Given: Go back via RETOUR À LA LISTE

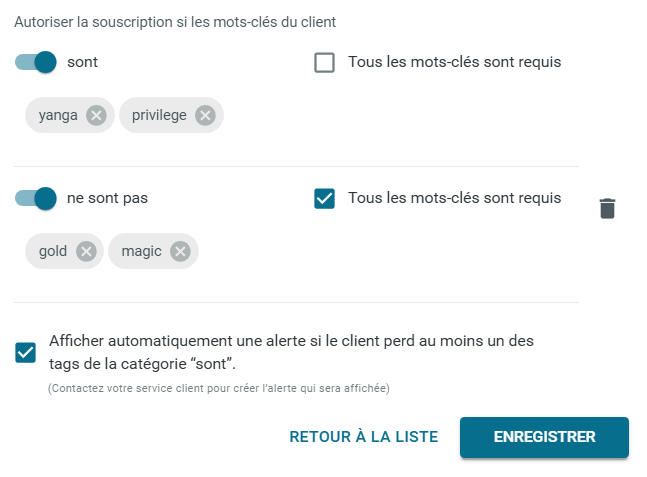Looking at the screenshot, I should click(364, 437).
